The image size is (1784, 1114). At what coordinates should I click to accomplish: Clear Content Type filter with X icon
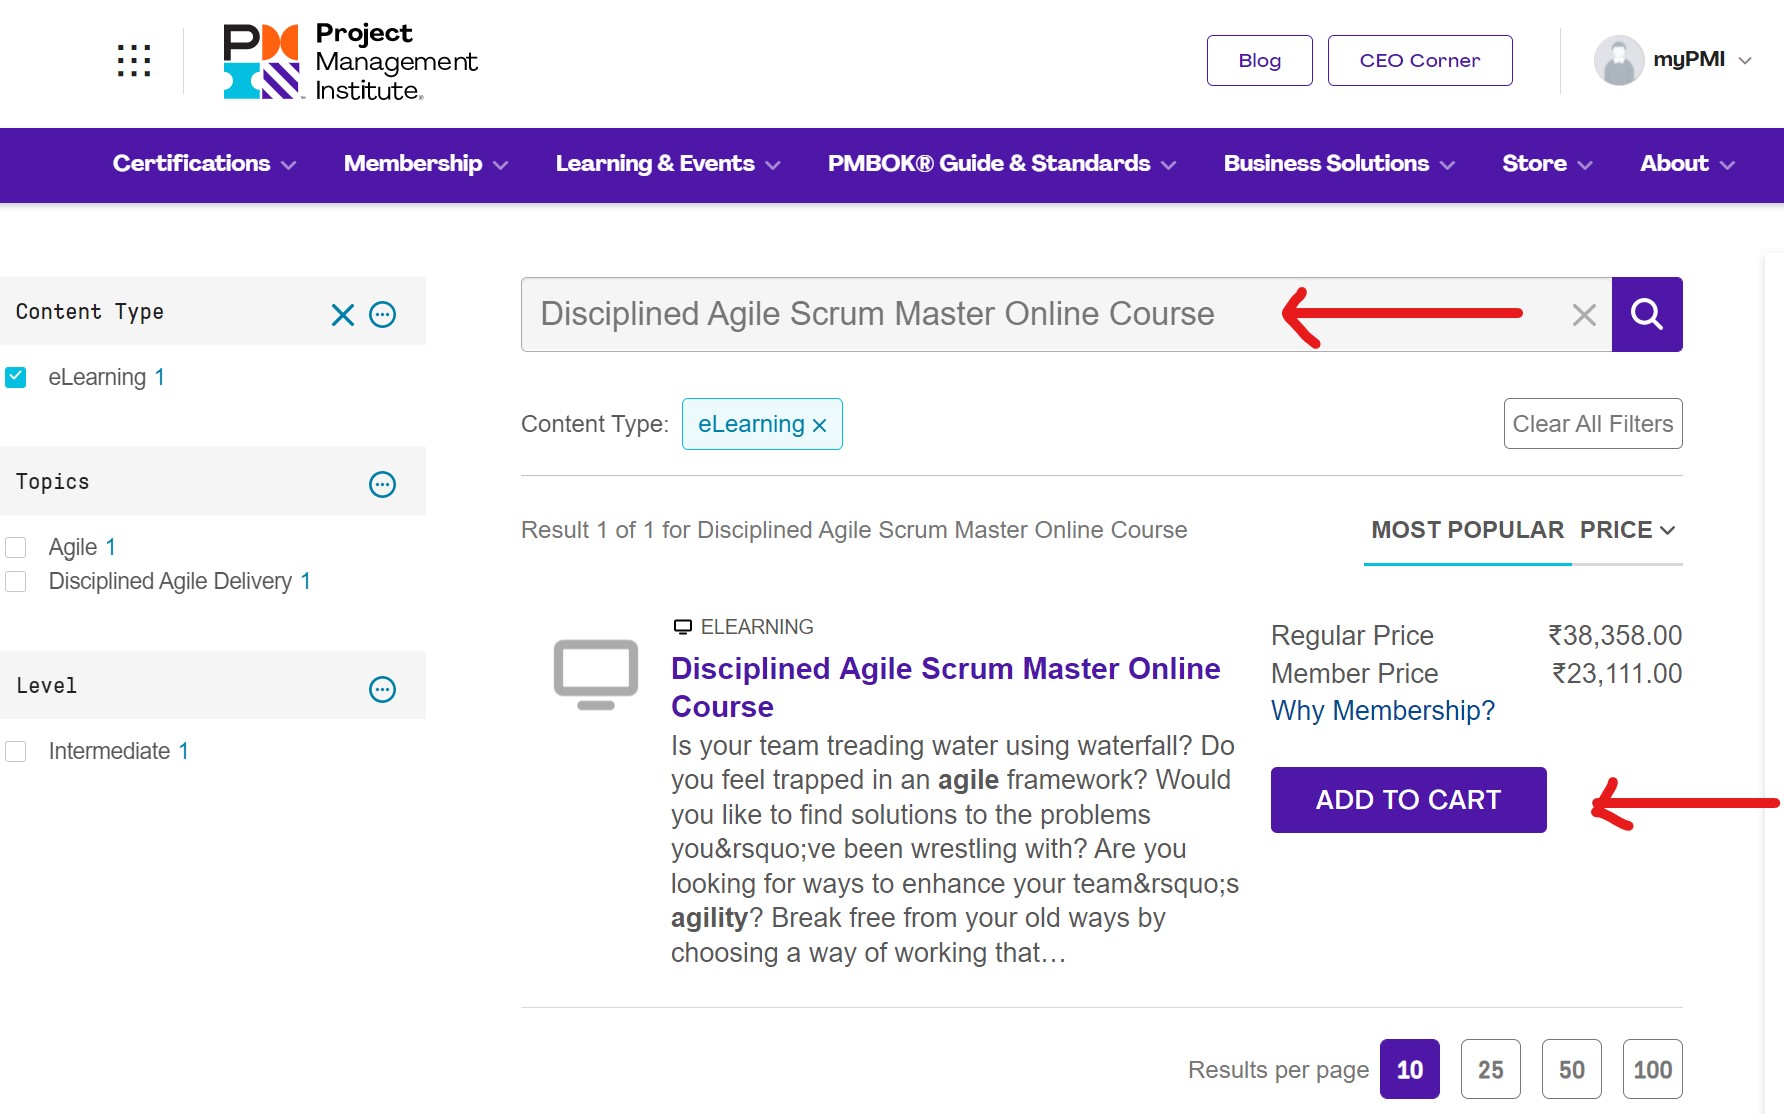(342, 315)
